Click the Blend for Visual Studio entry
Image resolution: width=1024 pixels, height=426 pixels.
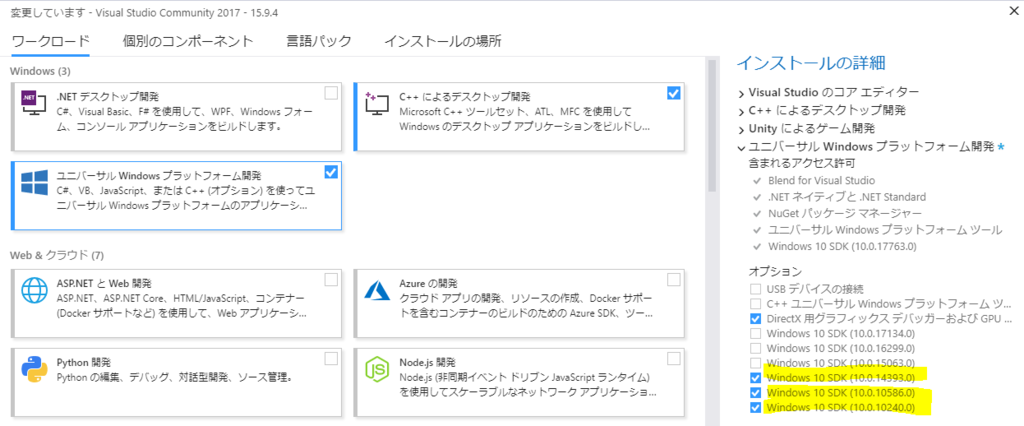click(822, 180)
